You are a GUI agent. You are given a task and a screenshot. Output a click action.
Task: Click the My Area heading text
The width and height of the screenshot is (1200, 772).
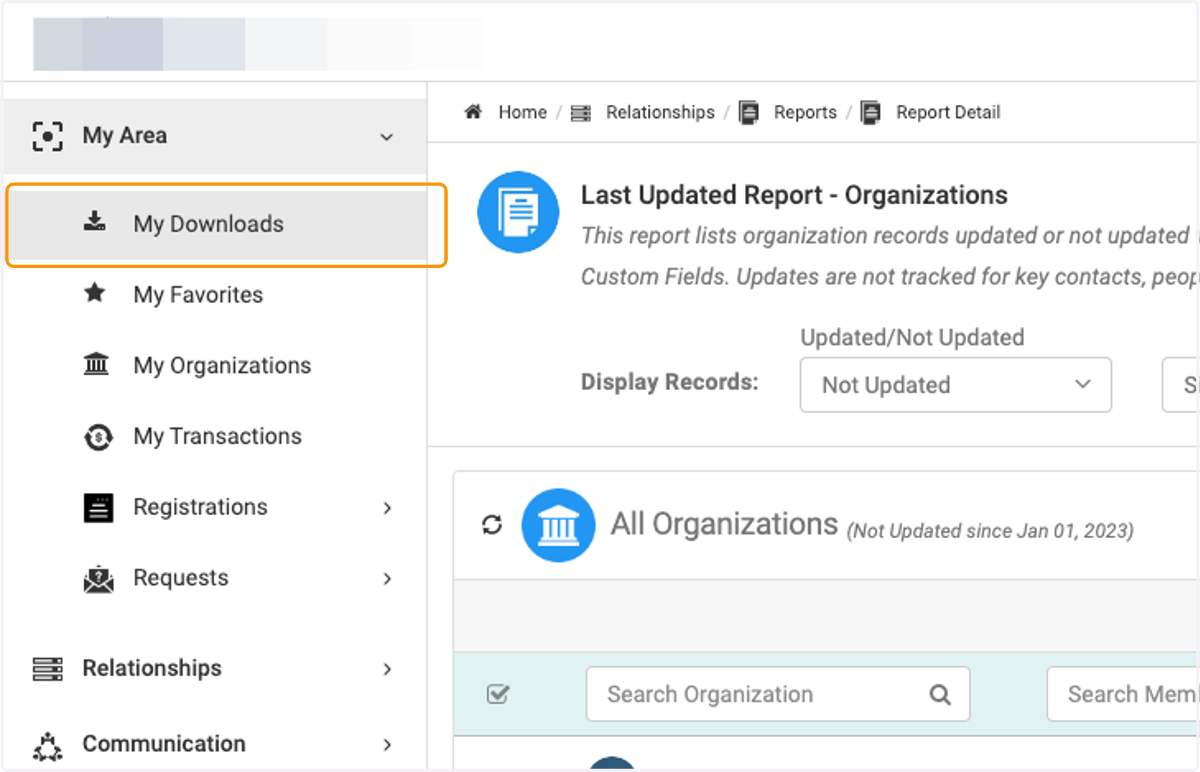[125, 136]
